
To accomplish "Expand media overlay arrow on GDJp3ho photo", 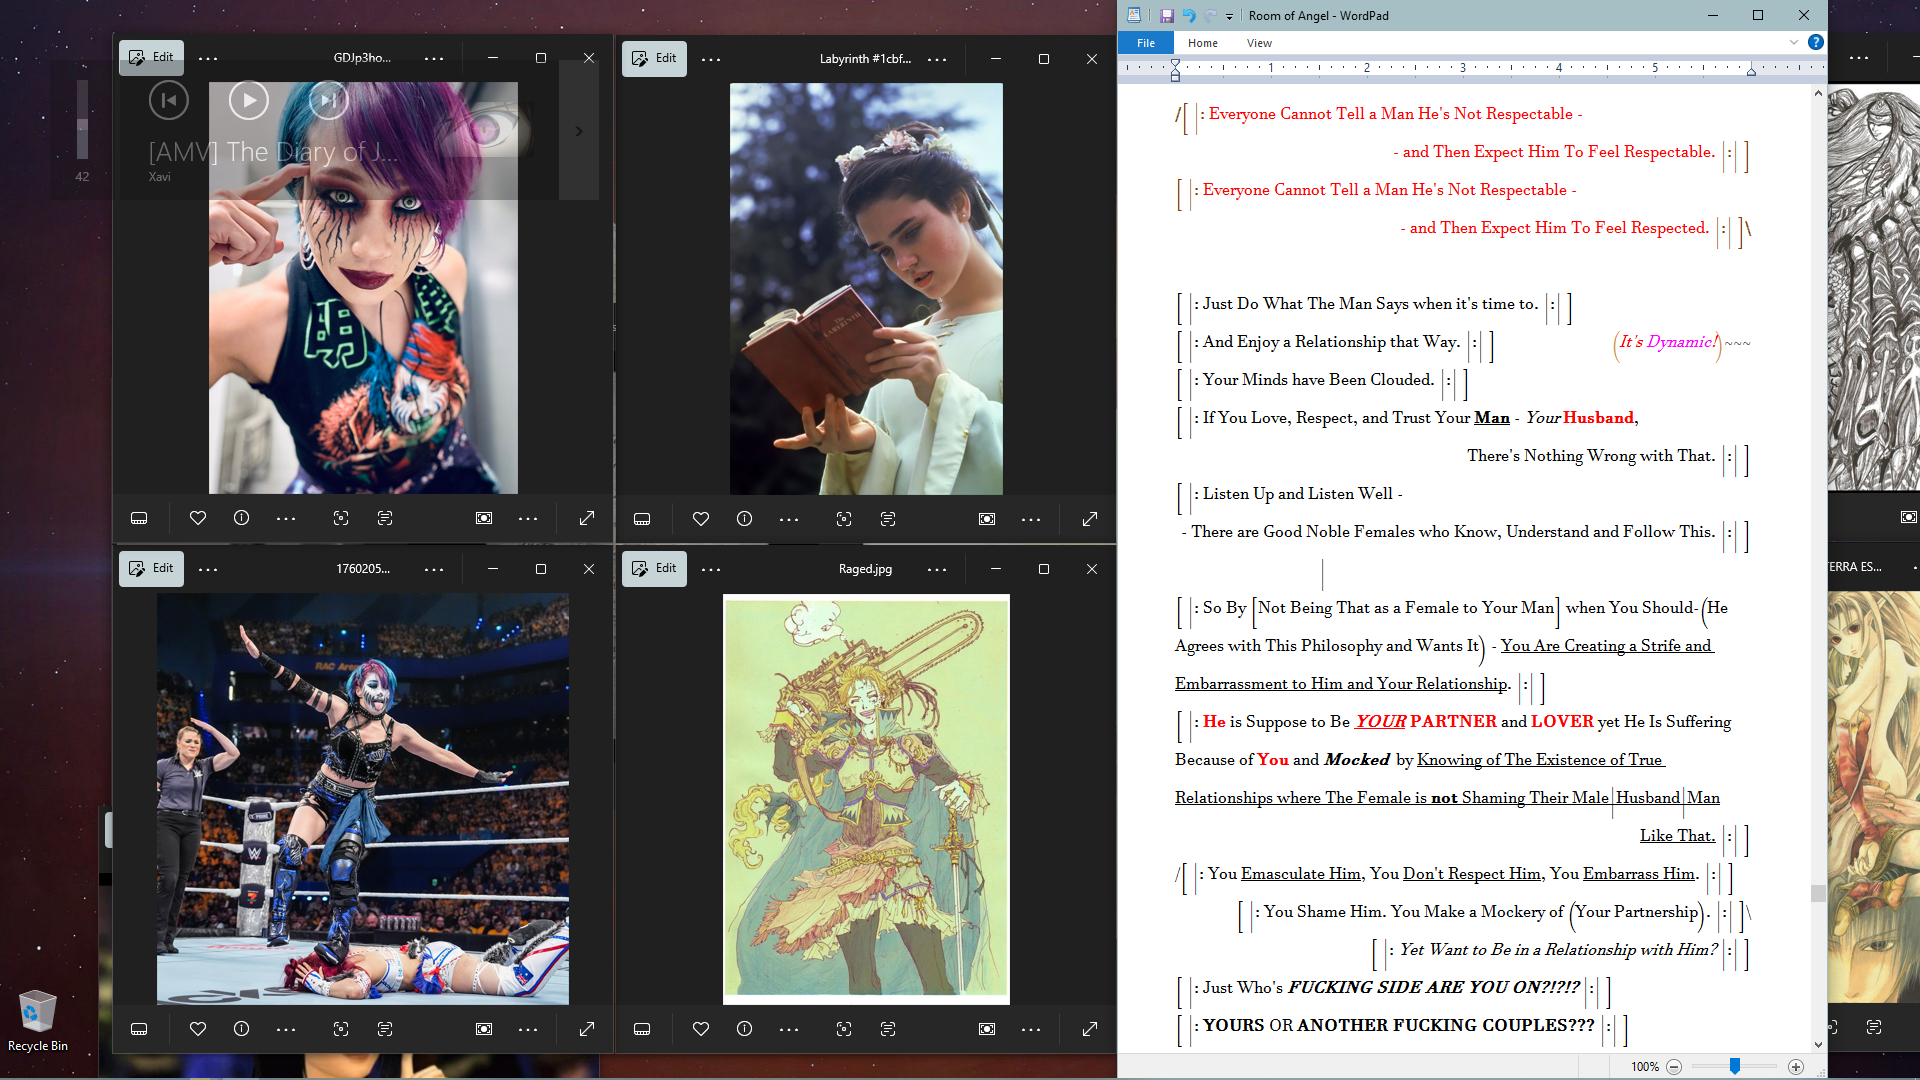I will coord(578,131).
